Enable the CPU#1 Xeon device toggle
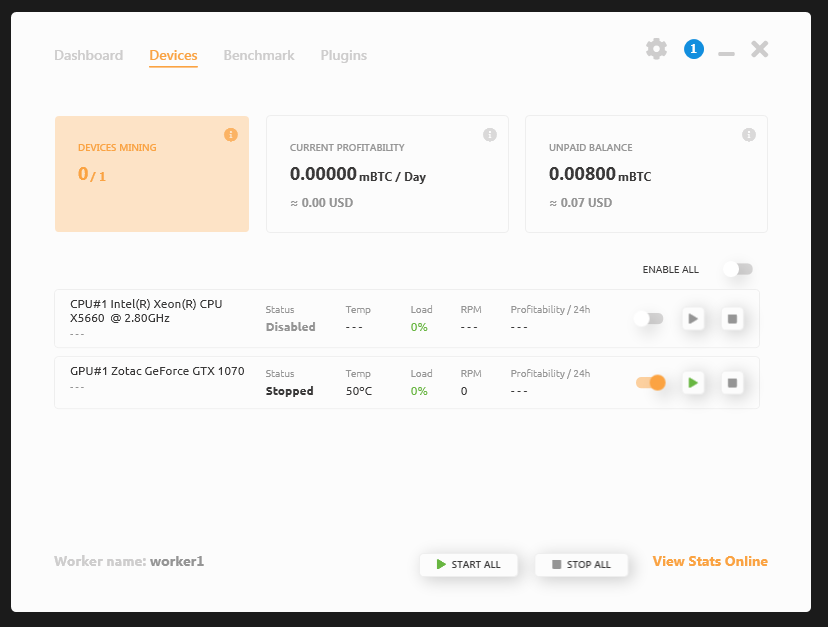 pyautogui.click(x=648, y=318)
